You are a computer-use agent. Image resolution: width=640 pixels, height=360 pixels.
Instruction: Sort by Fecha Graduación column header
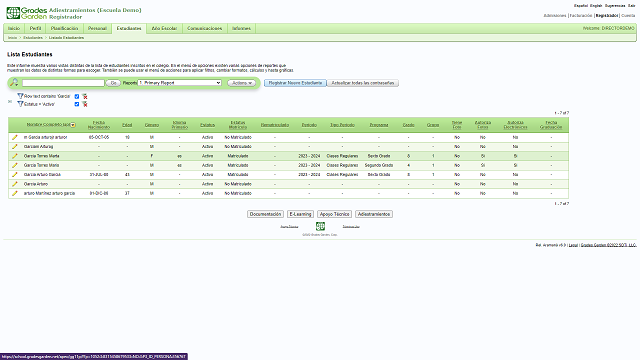(551, 125)
